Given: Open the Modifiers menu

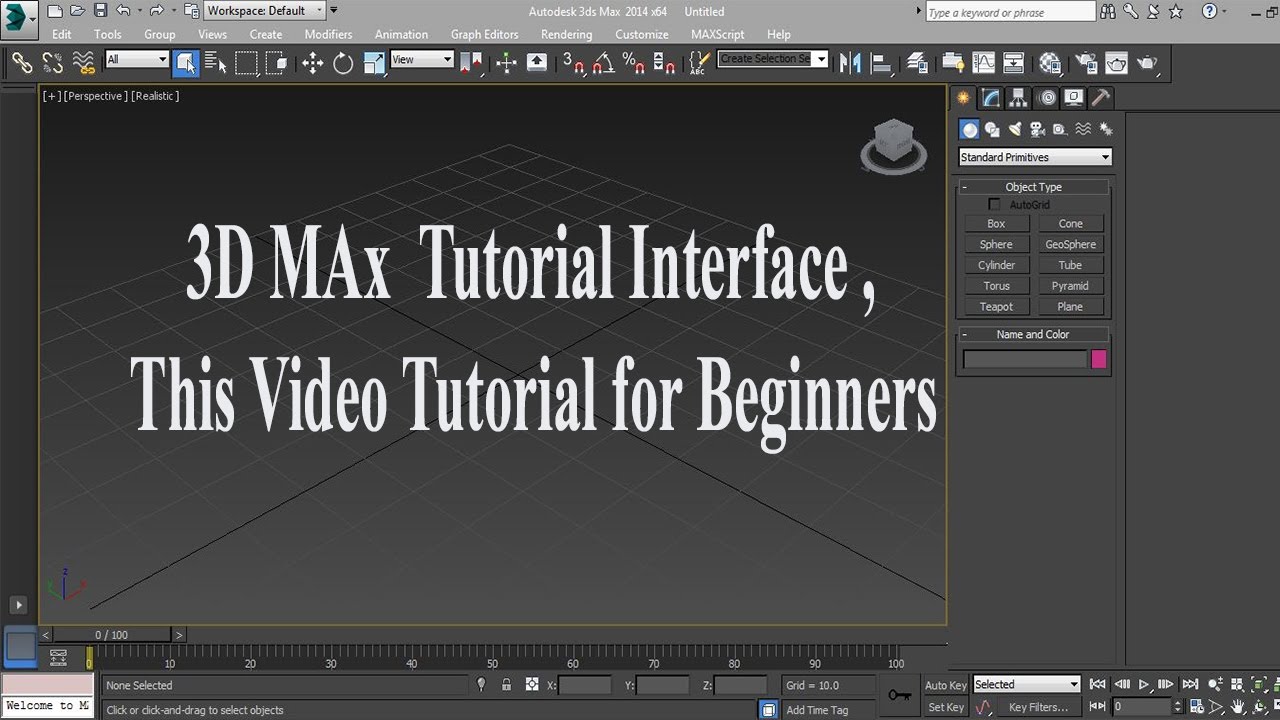Looking at the screenshot, I should 328,34.
